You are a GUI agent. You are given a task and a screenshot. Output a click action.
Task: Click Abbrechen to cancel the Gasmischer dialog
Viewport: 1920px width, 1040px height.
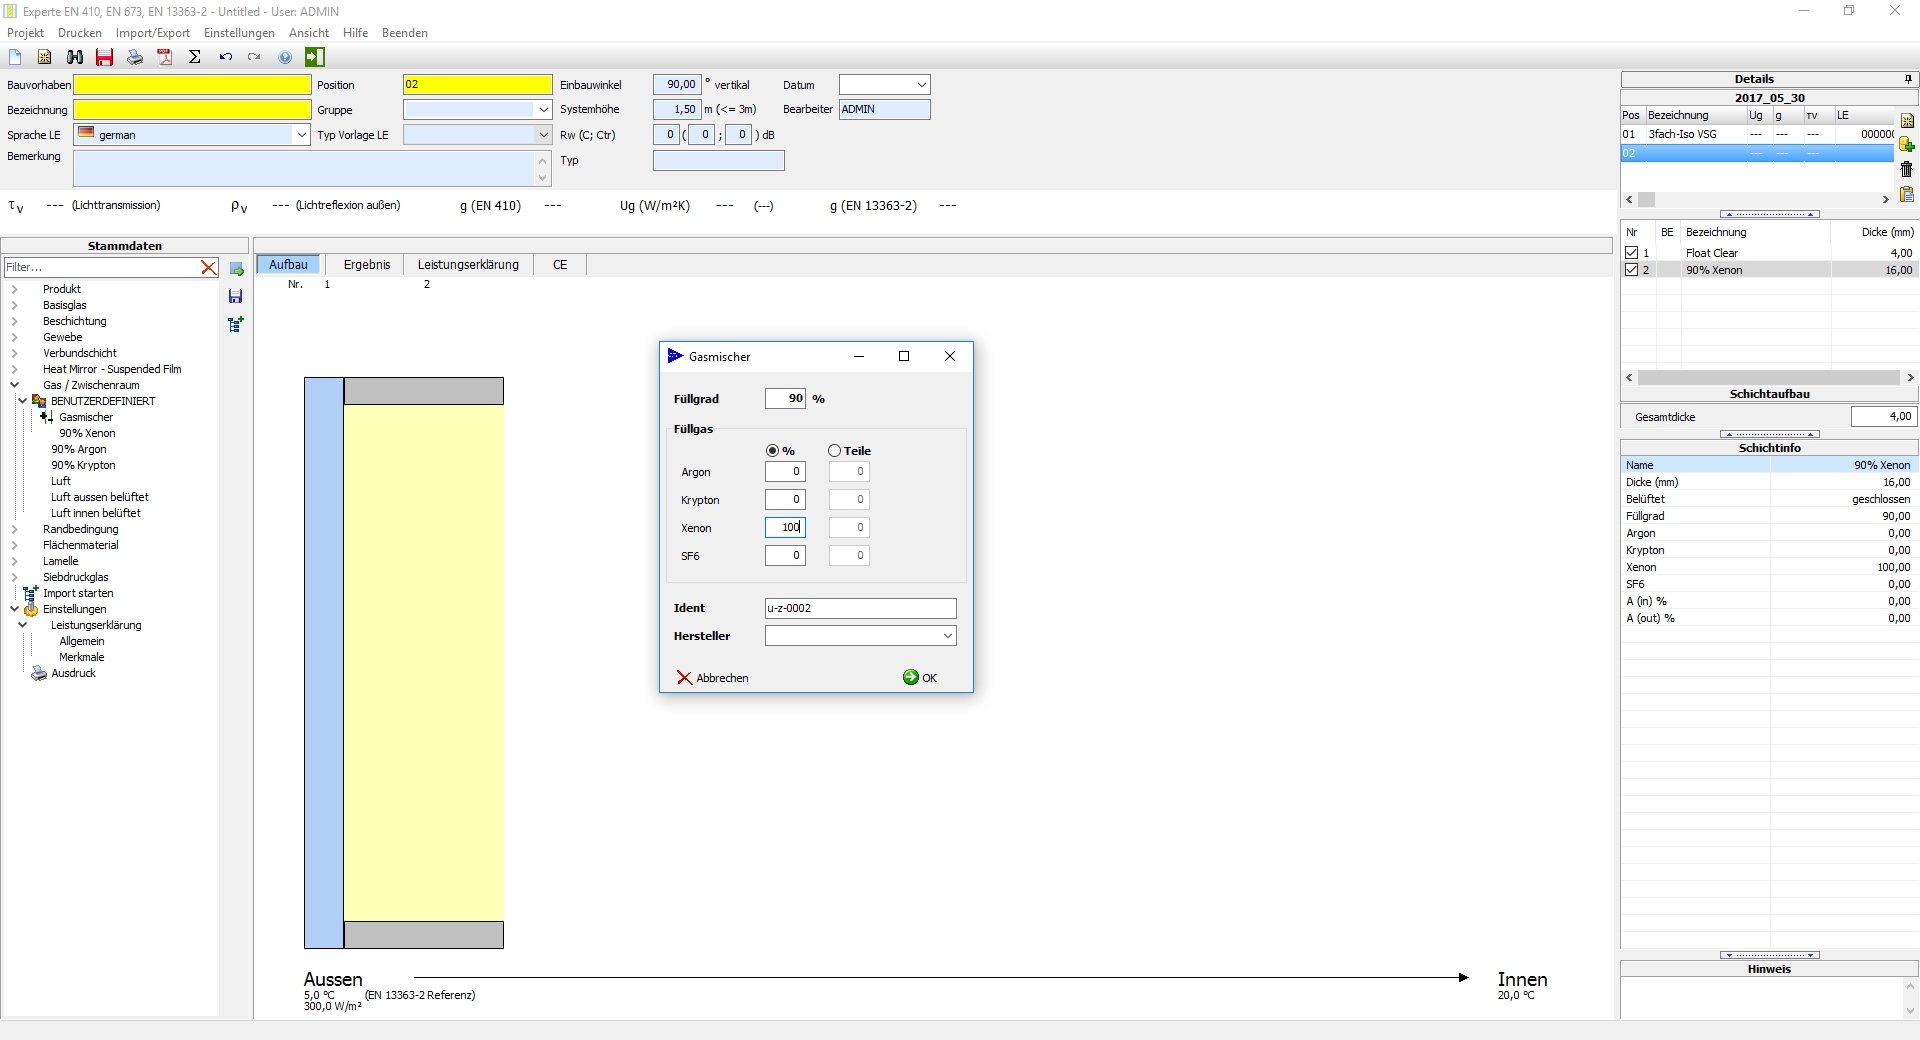(712, 677)
